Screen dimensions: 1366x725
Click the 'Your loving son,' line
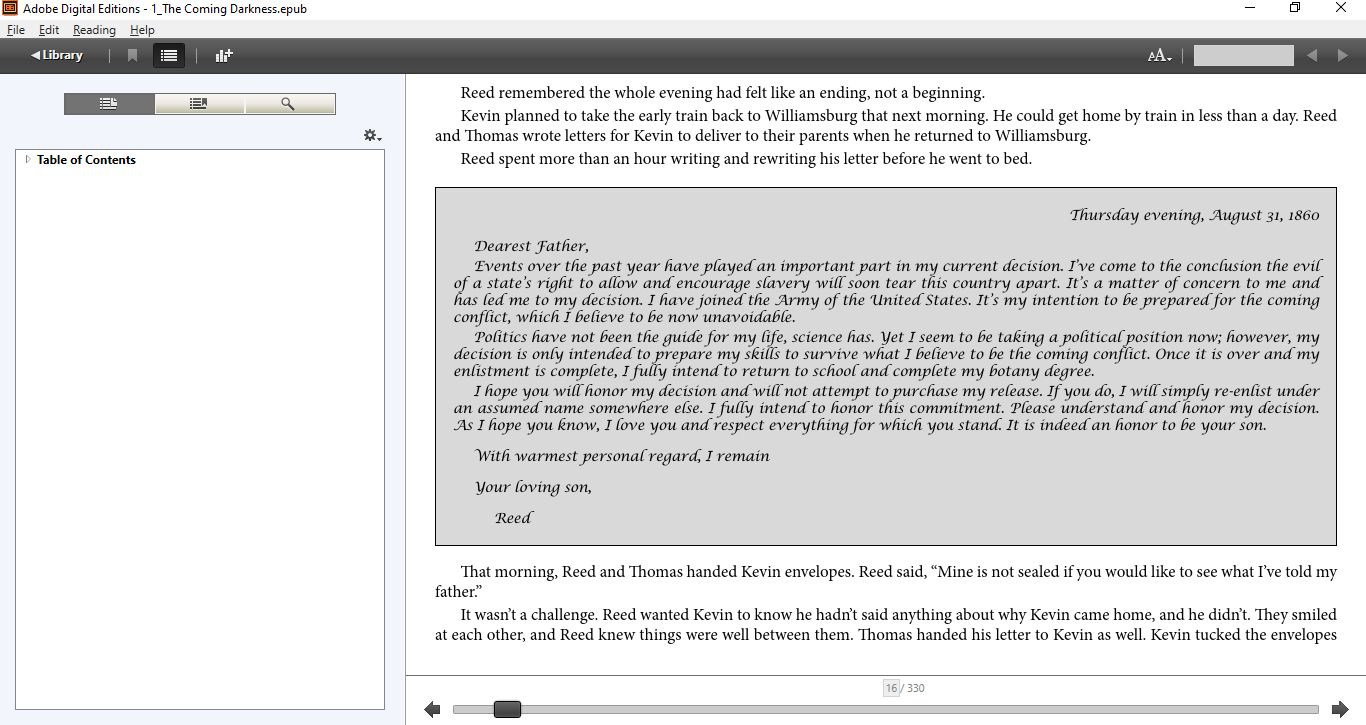[533, 488]
